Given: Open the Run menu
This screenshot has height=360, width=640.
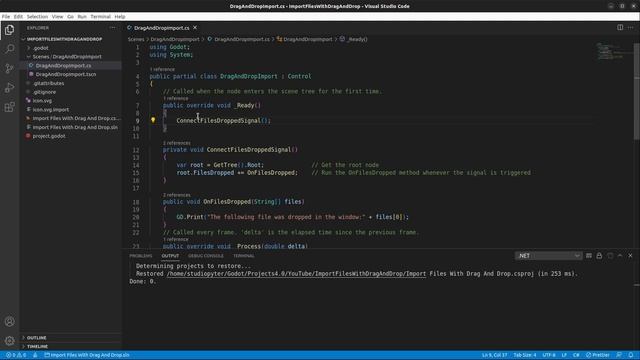Looking at the screenshot, I should (82, 16).
